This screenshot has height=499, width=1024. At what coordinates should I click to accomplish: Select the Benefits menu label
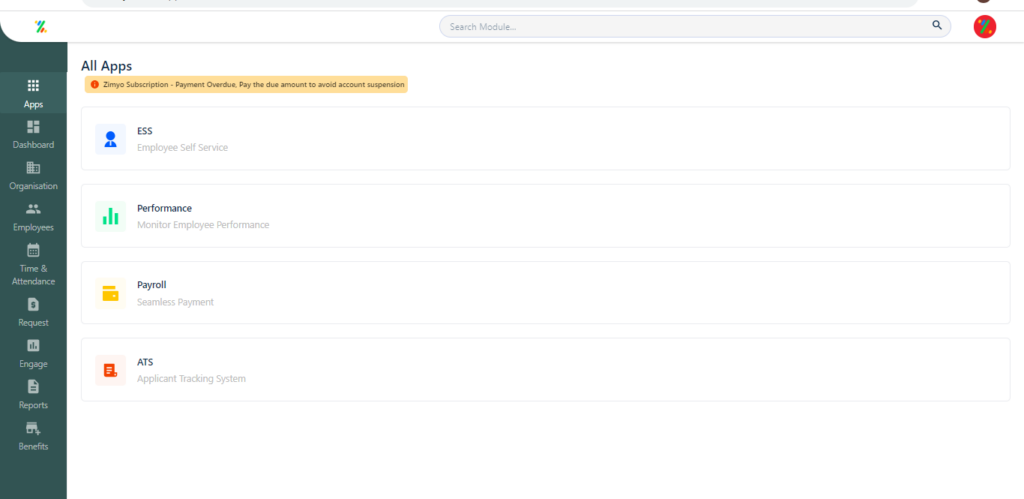tap(33, 447)
